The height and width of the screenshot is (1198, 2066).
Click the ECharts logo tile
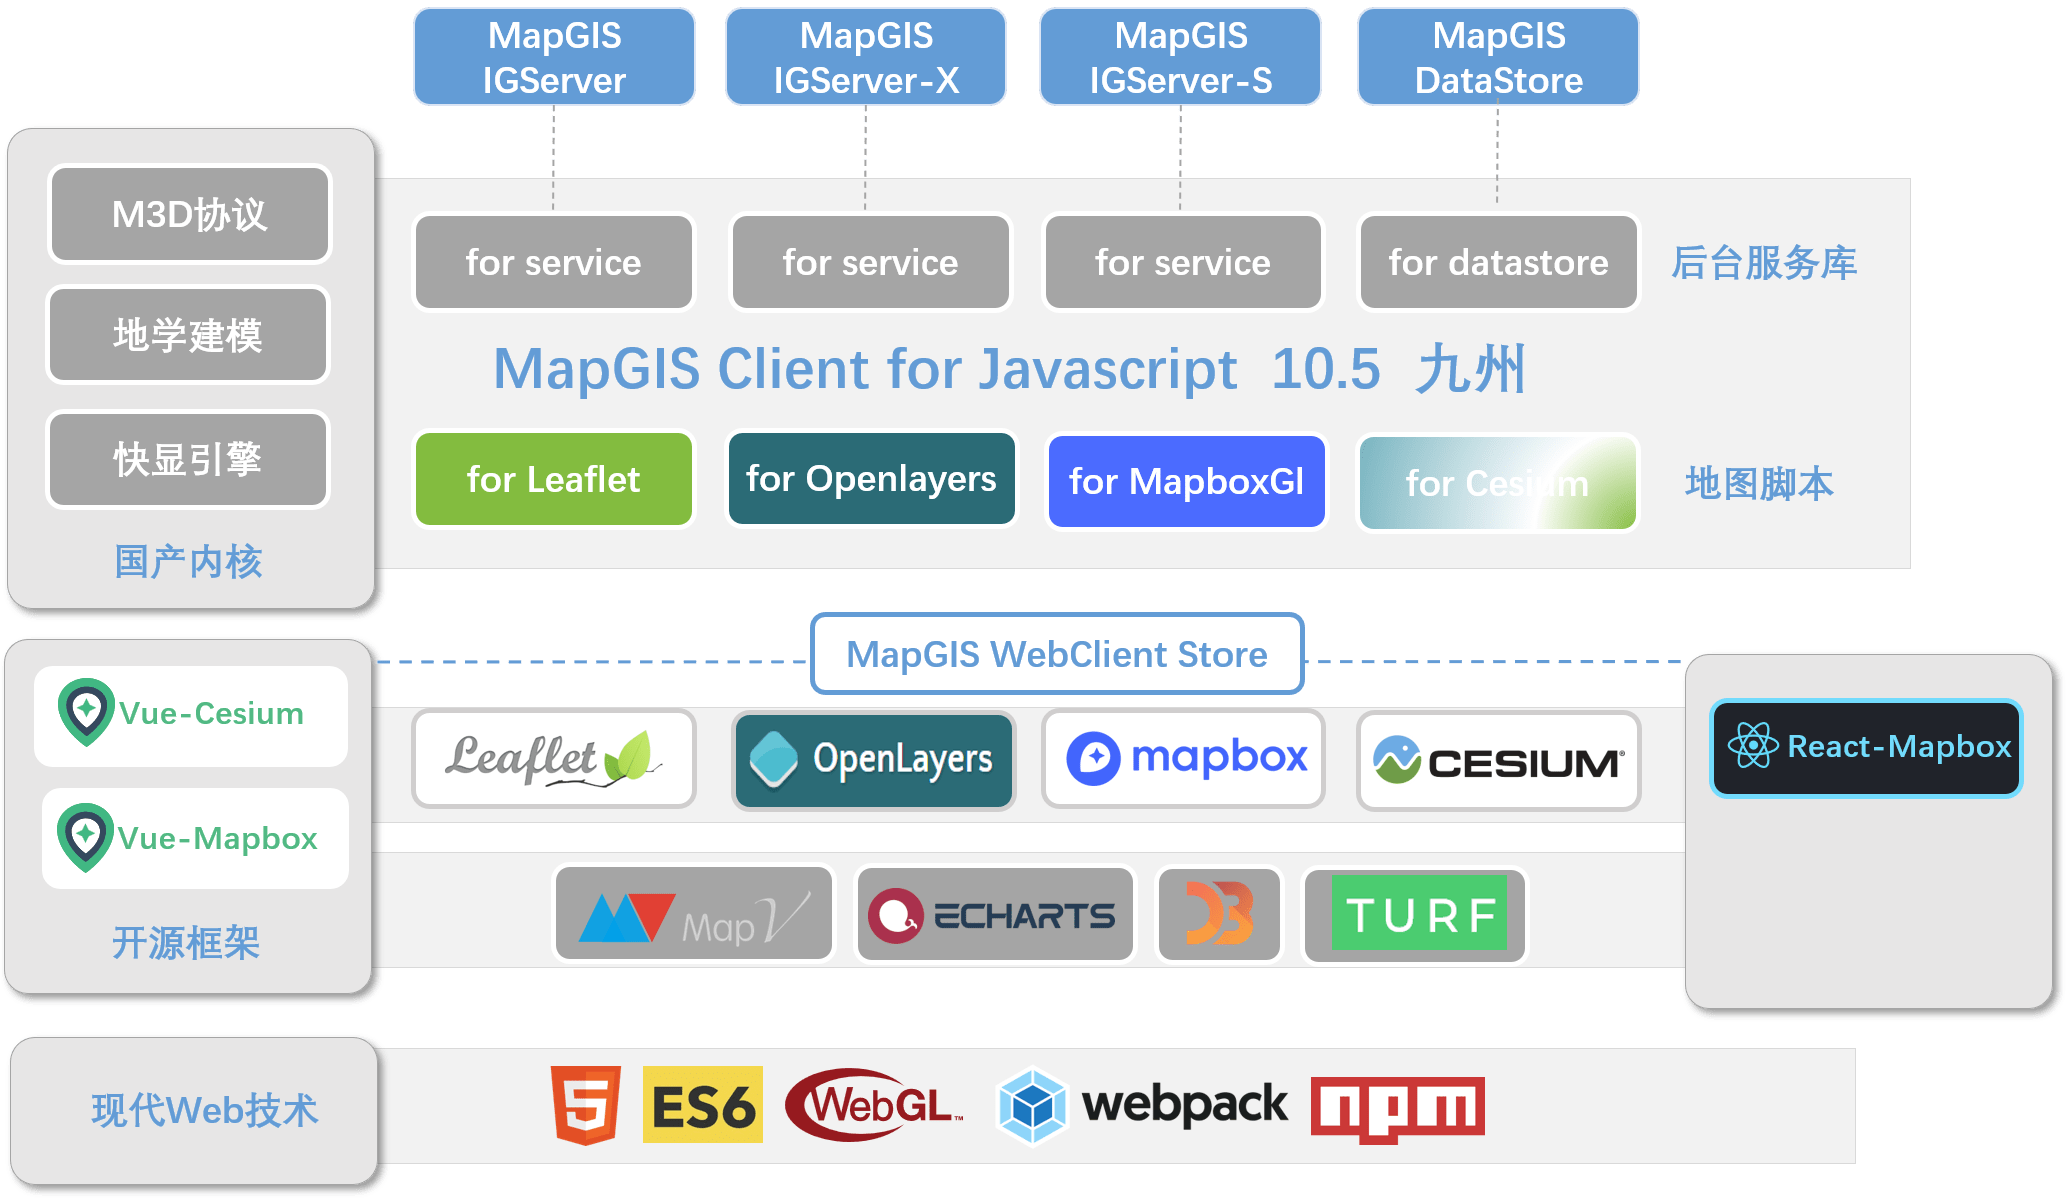point(995,914)
